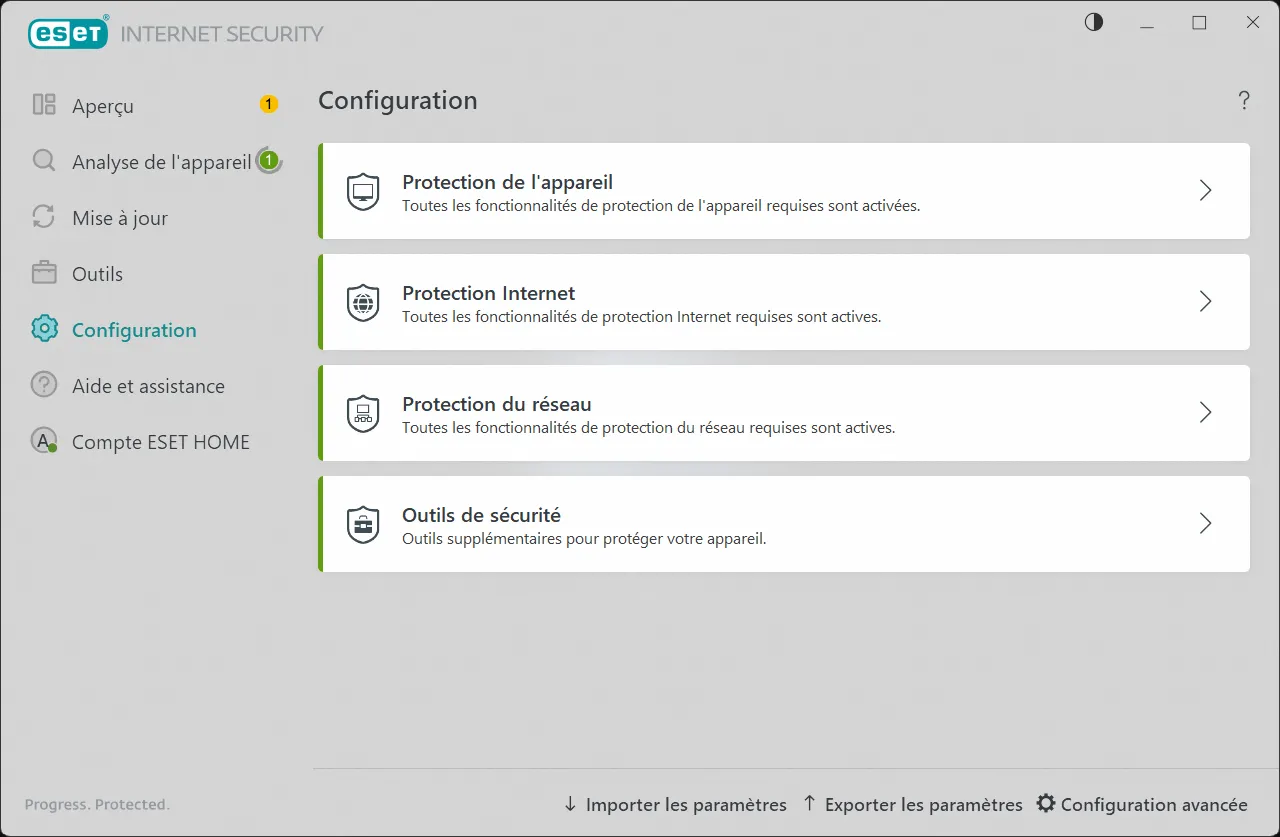The height and width of the screenshot is (837, 1280).
Task: Click 'Outils supplémentaires pour protéger votre appareil.' text
Action: click(584, 539)
